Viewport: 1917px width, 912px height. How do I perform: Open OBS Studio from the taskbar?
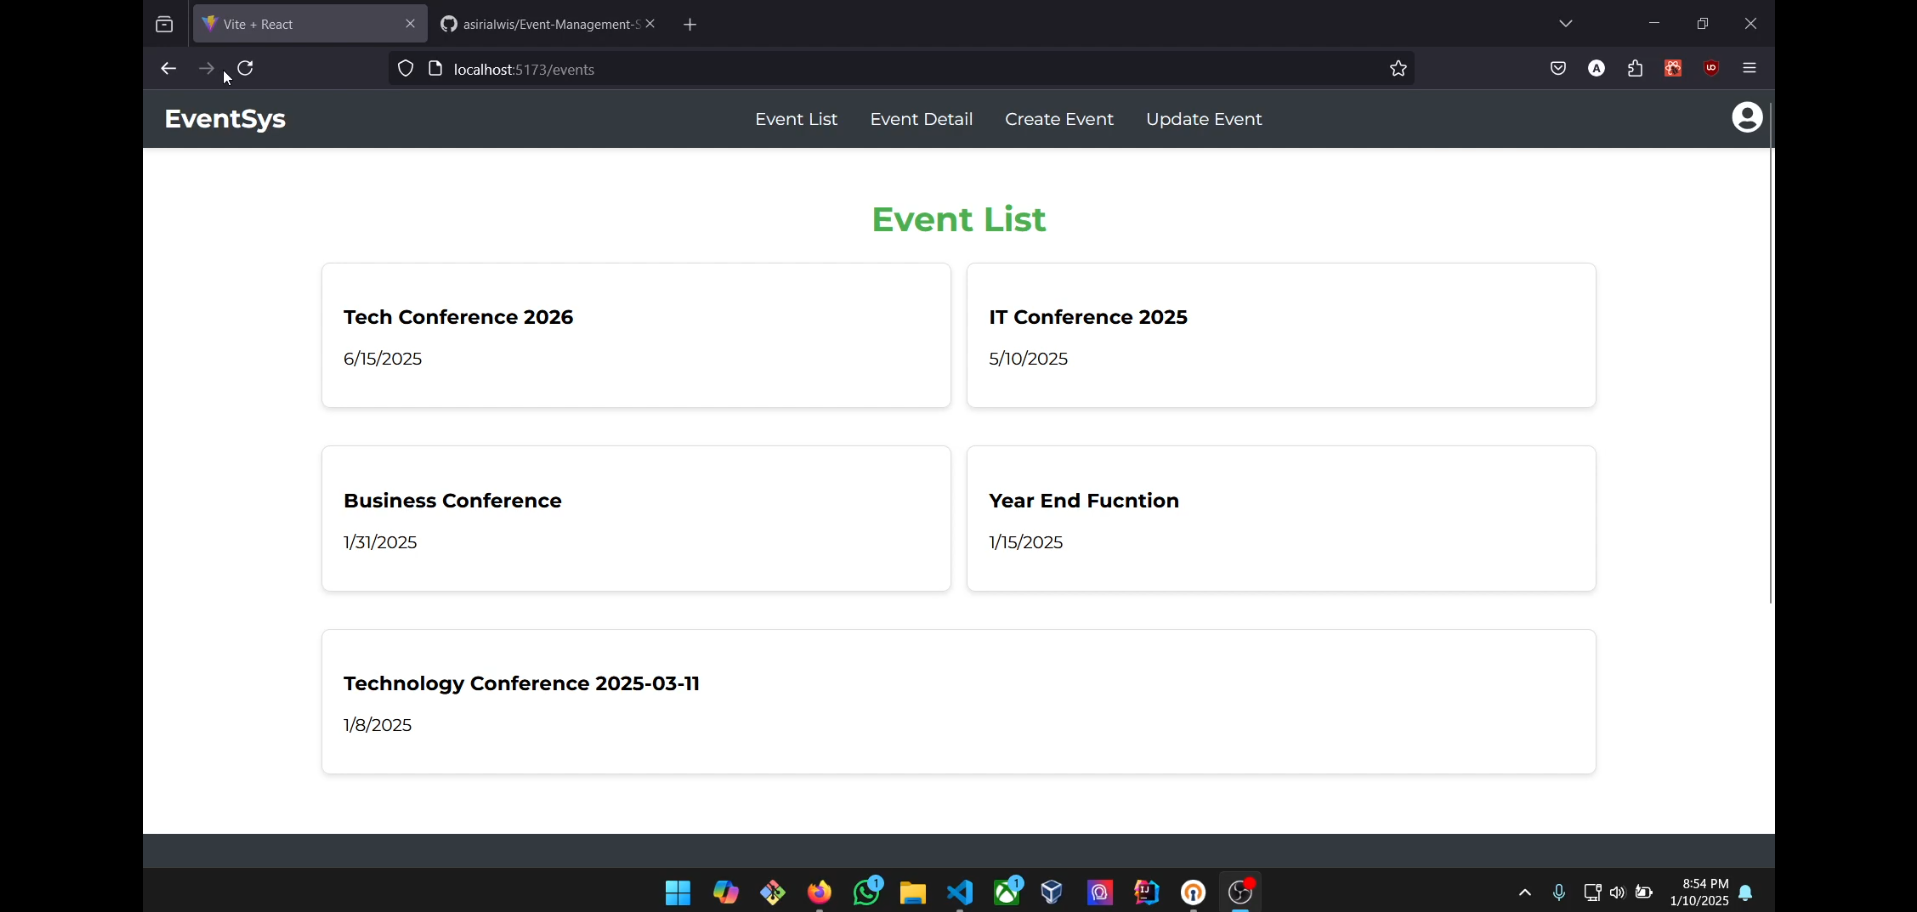(1241, 893)
